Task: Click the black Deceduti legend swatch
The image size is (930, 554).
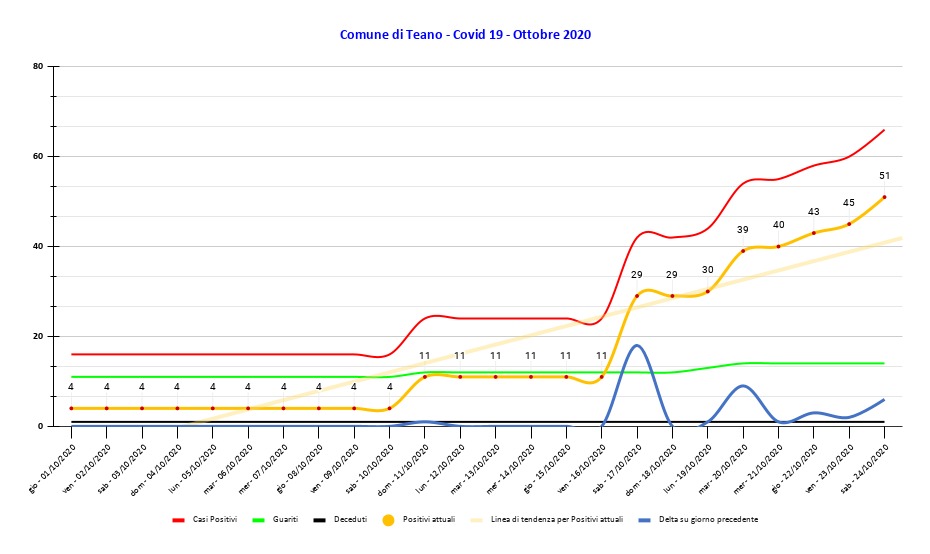Action: coord(320,520)
